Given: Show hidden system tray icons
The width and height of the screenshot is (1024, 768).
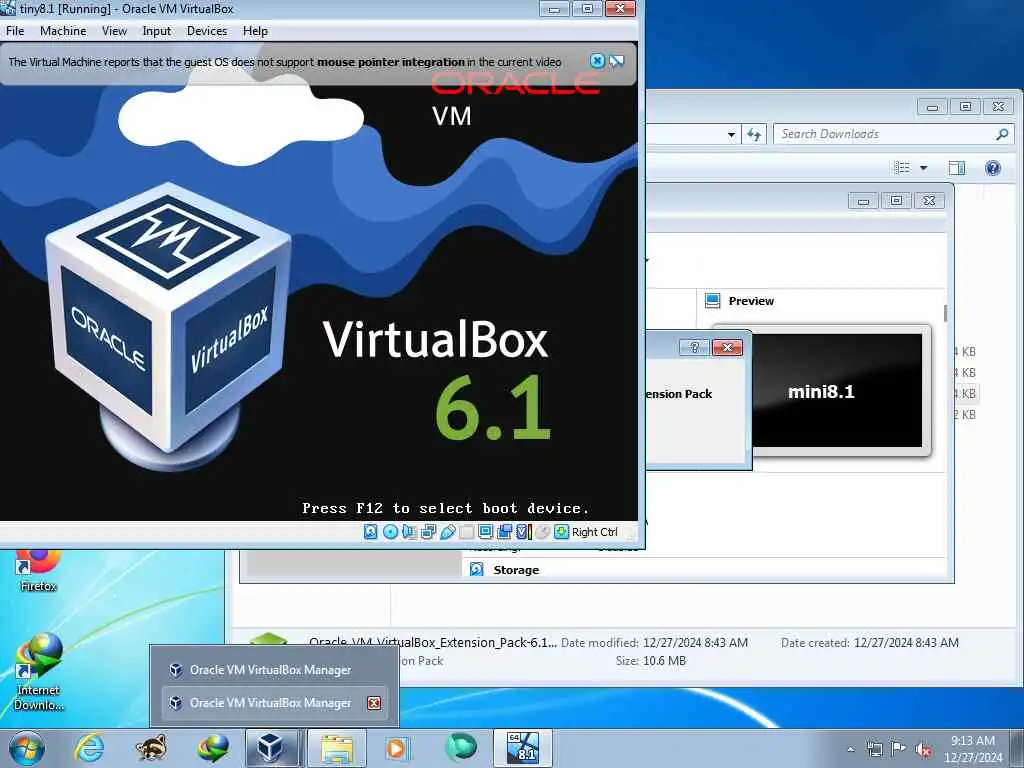Looking at the screenshot, I should pyautogui.click(x=850, y=750).
